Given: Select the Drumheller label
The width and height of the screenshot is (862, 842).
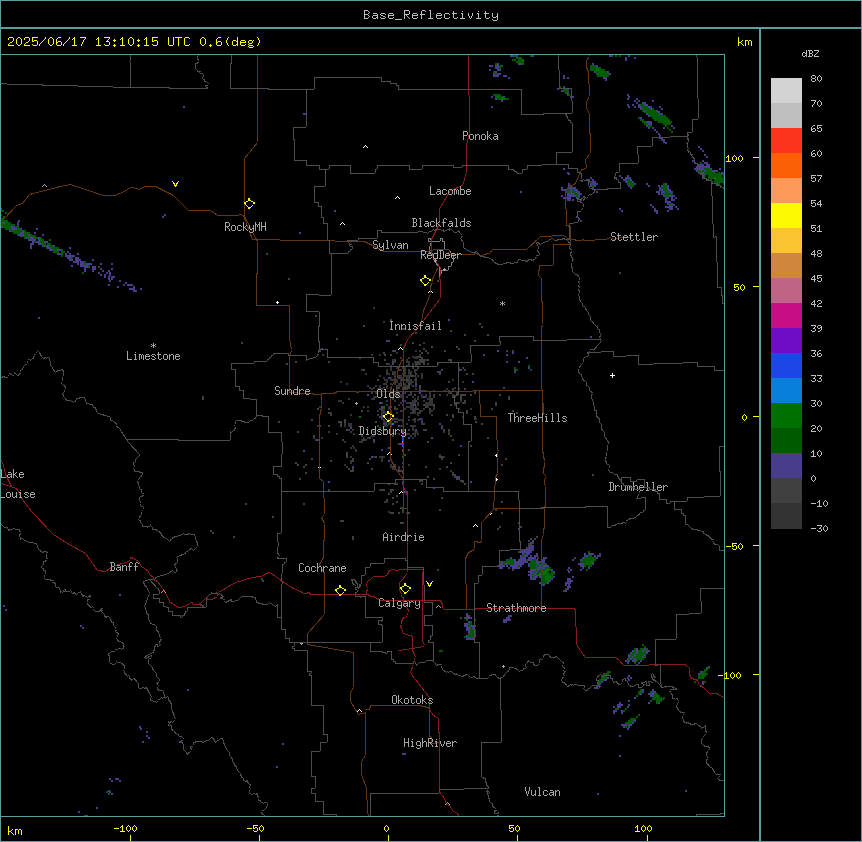Looking at the screenshot, I should (x=638, y=487).
